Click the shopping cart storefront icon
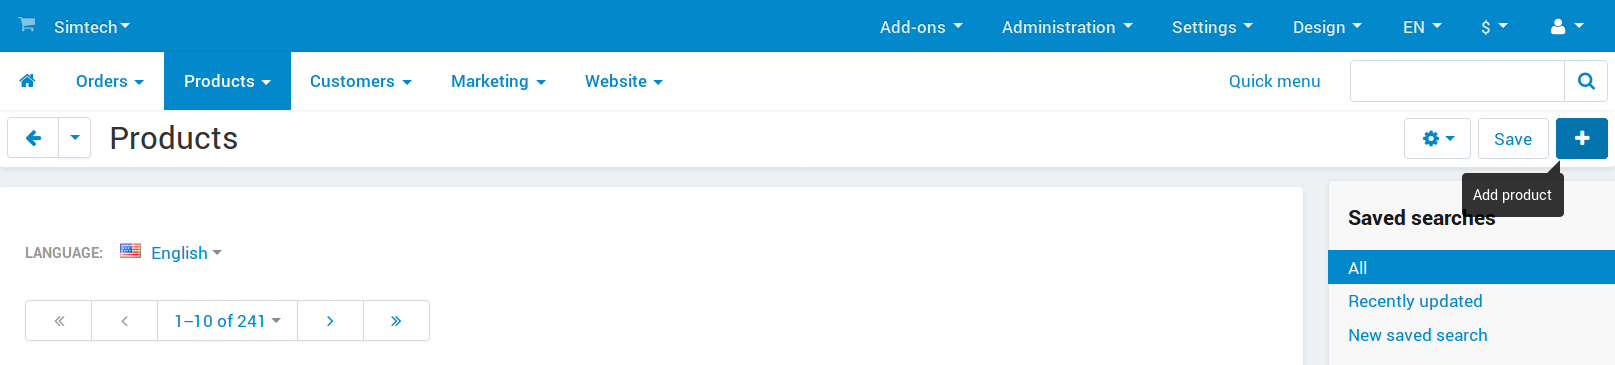This screenshot has height=365, width=1615. tap(27, 25)
